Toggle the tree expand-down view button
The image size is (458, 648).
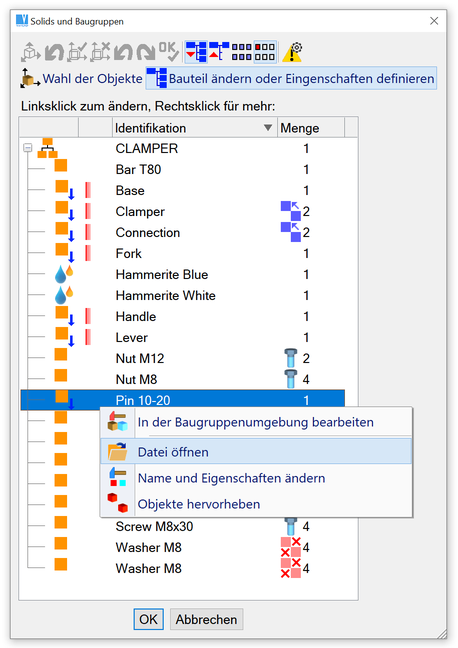pos(196,52)
